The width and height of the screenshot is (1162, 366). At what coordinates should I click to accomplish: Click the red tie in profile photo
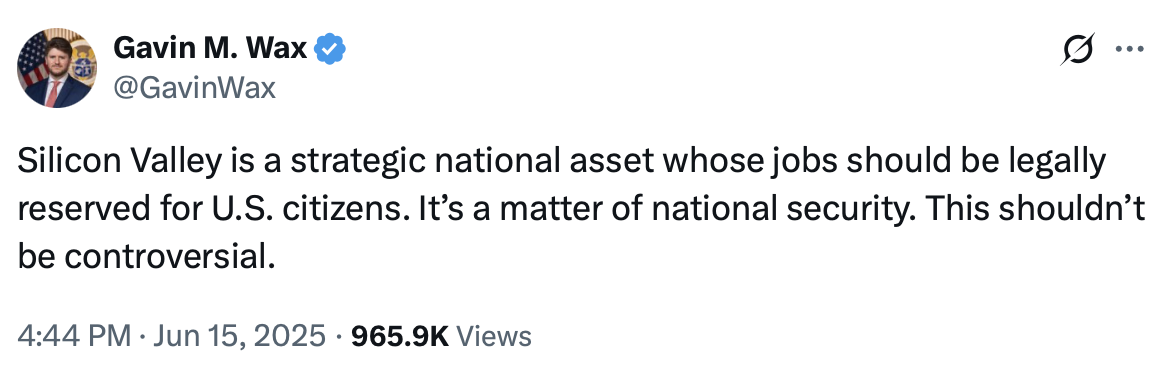(x=53, y=94)
